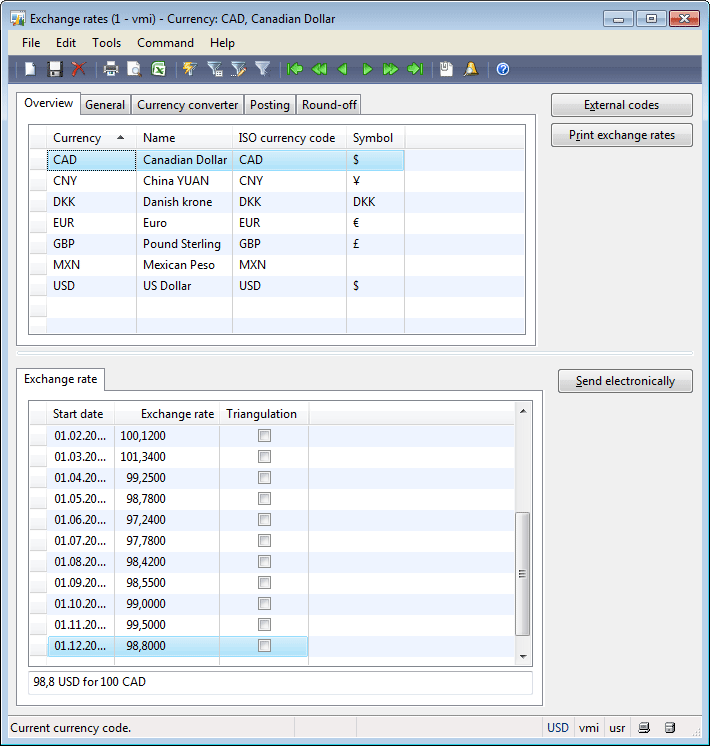
Task: Select the MXN currency cell
Action: [91, 265]
